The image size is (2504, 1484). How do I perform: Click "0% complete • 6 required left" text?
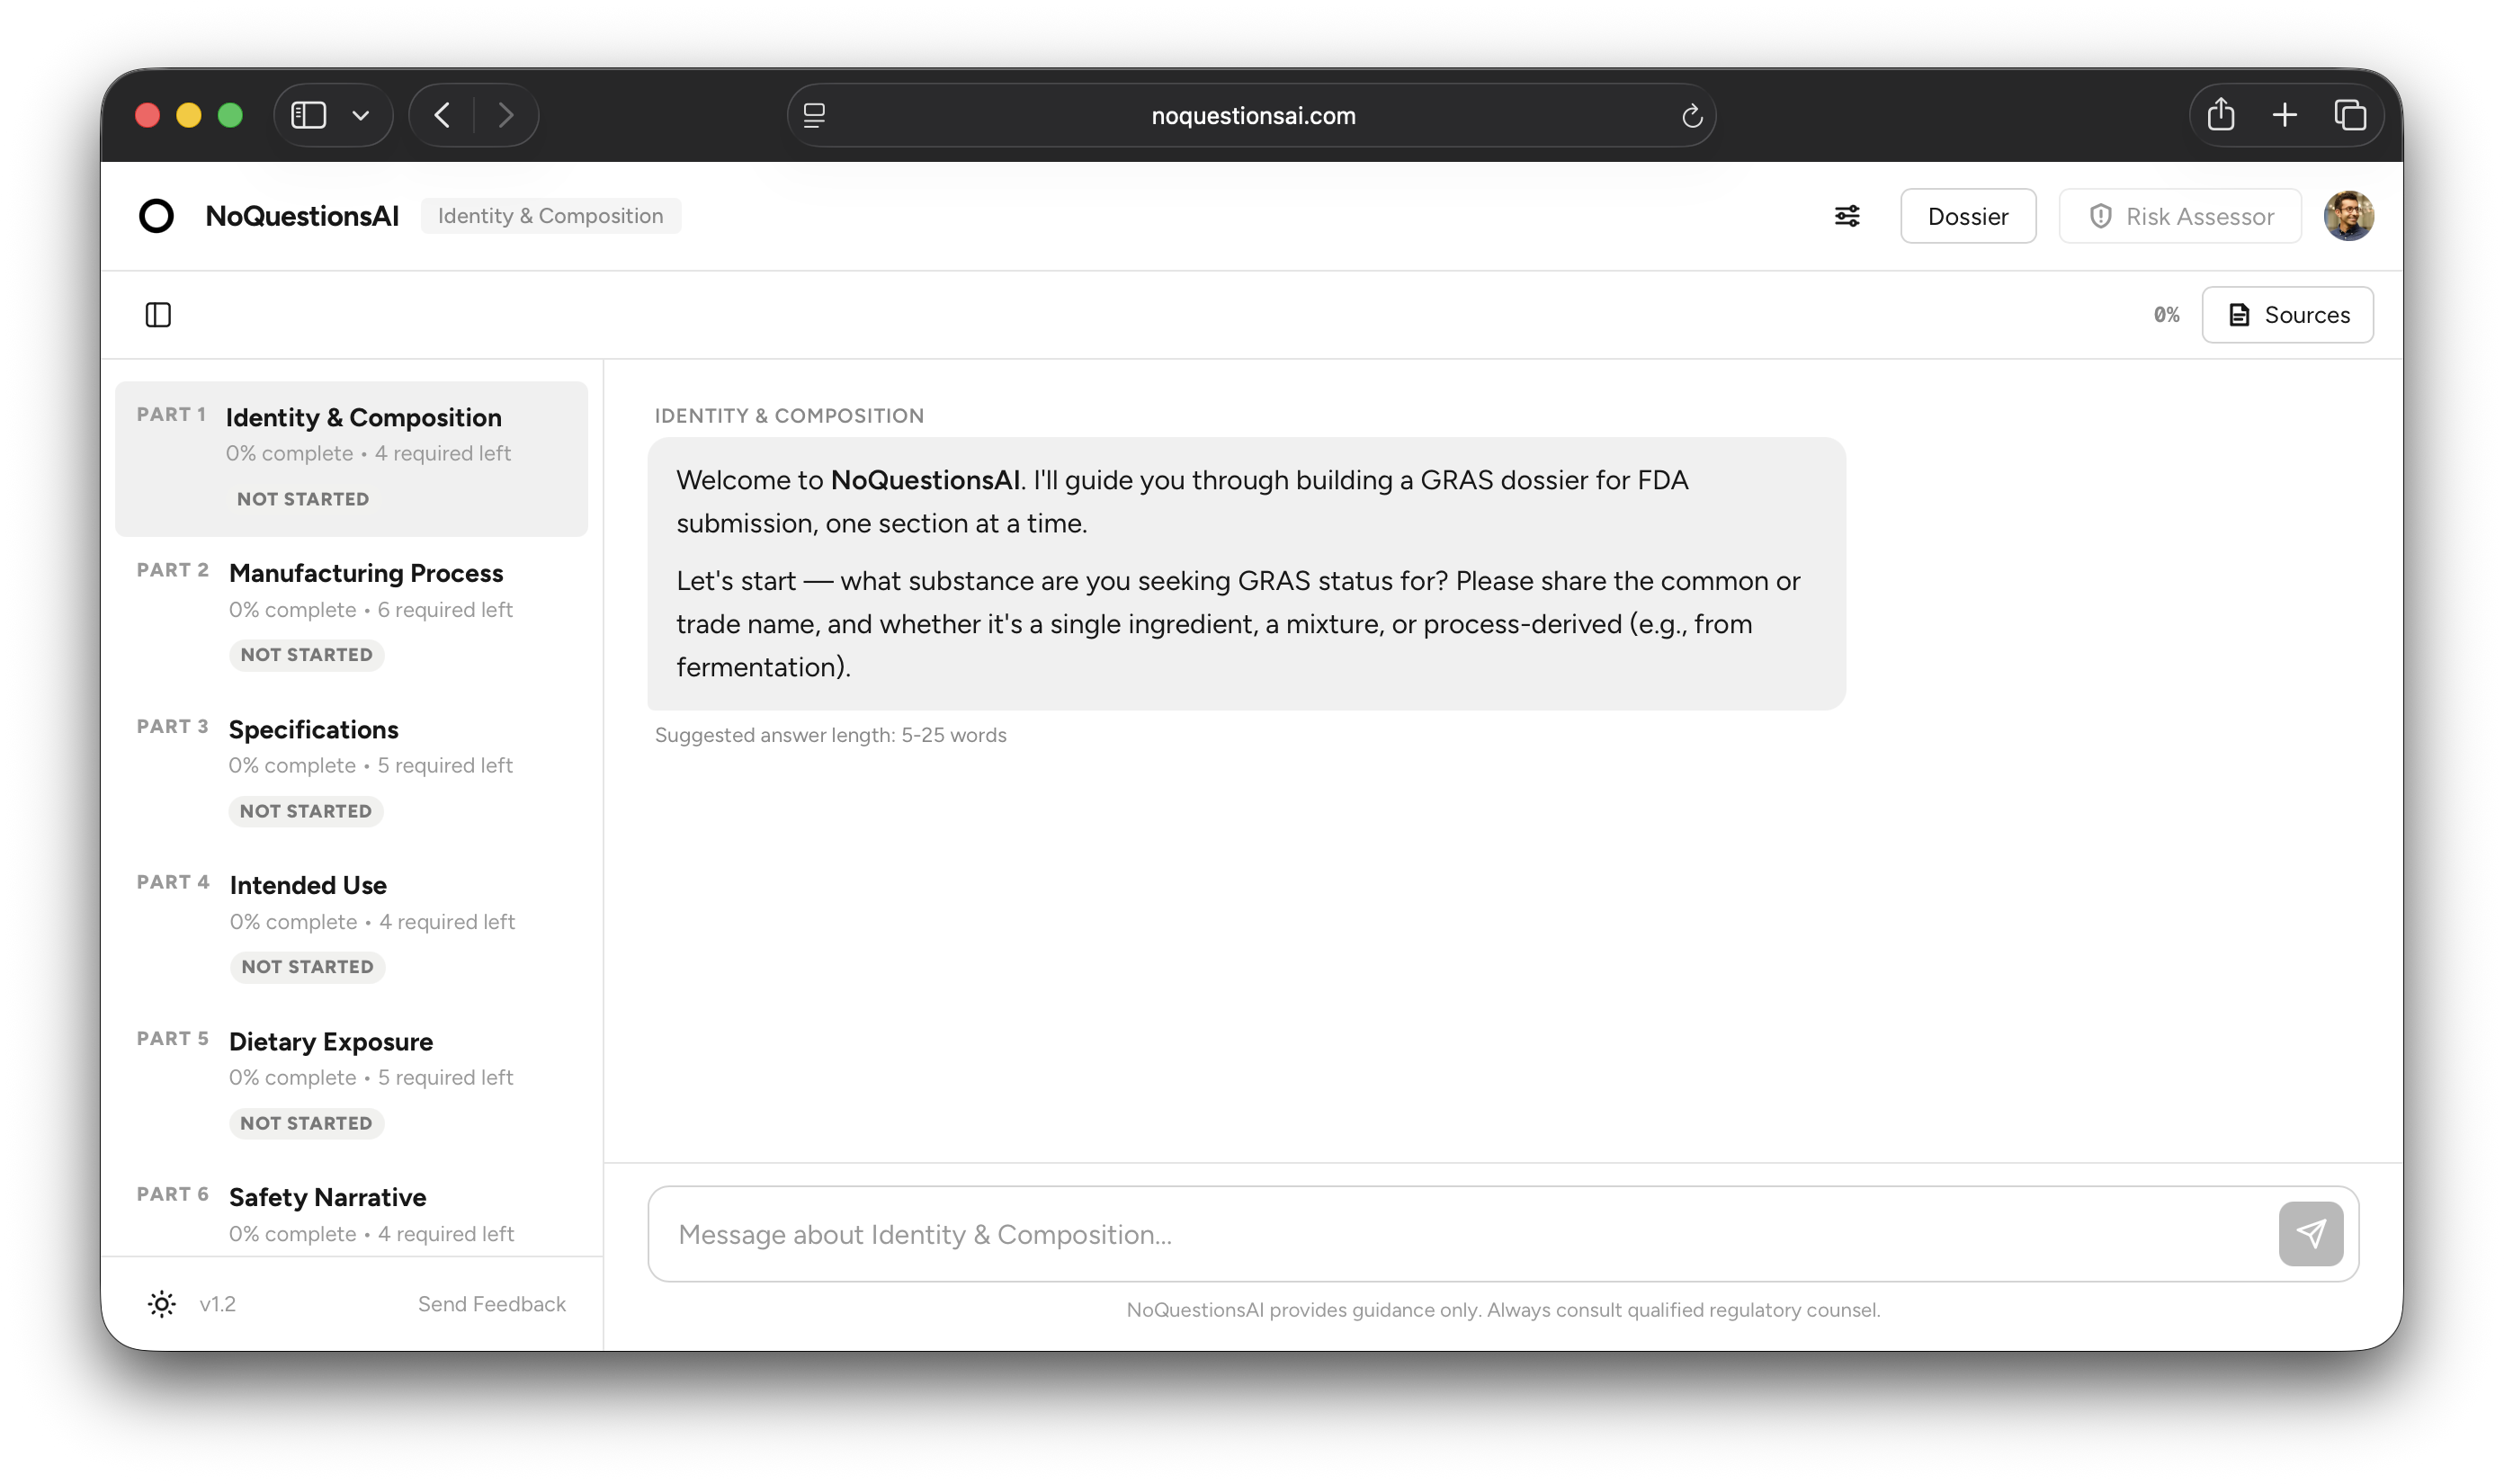[370, 609]
